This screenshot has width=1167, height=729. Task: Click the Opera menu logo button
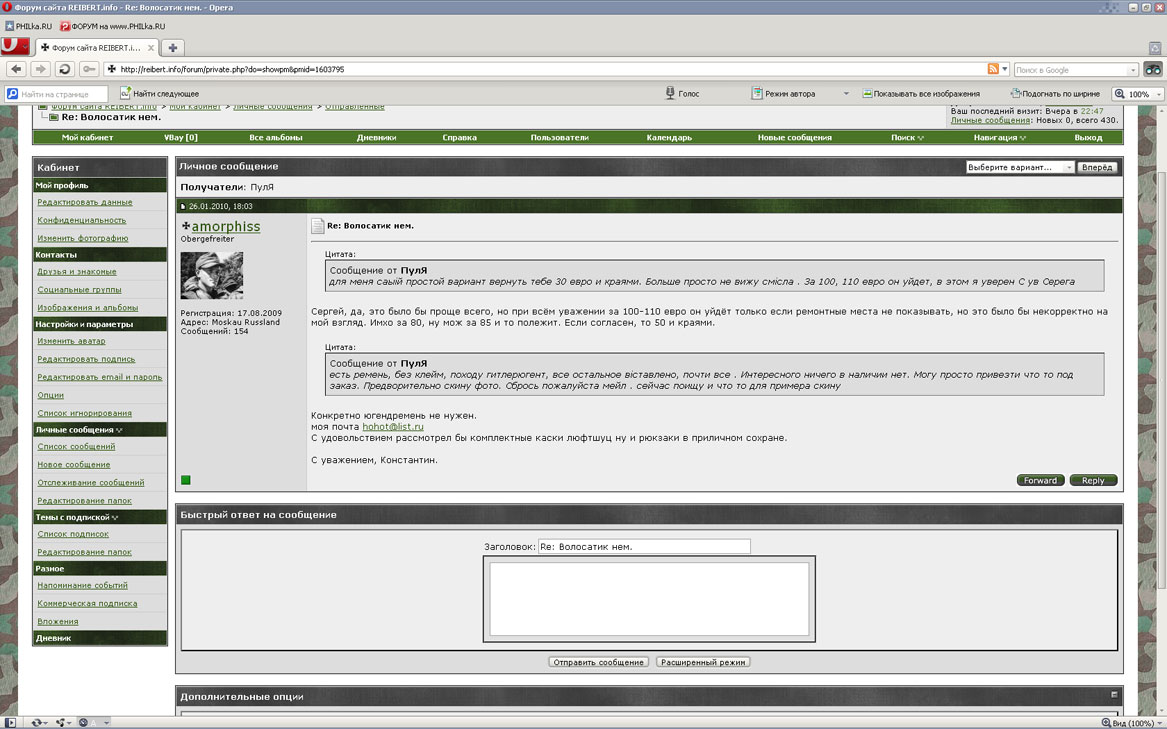[x=14, y=47]
